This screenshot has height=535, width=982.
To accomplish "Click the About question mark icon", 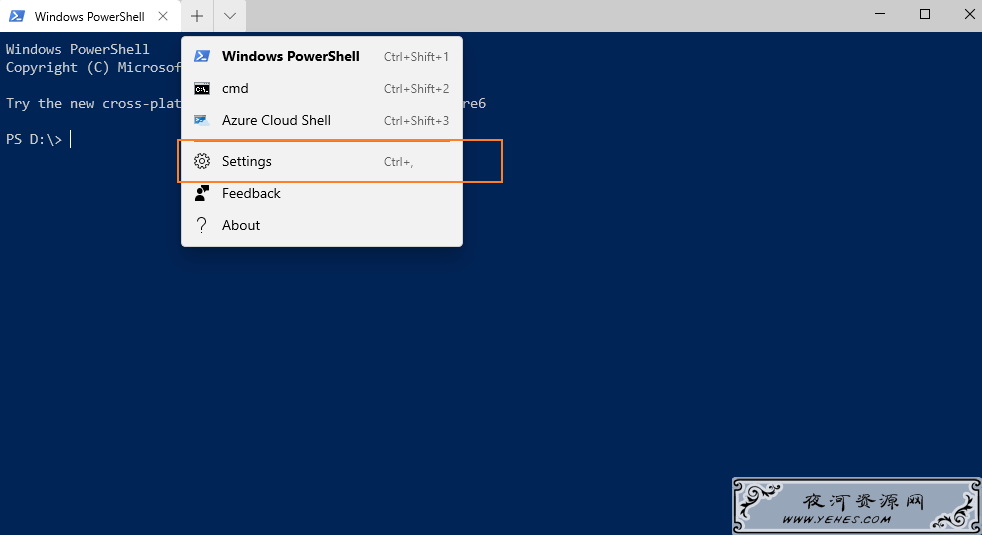I will click(202, 225).
